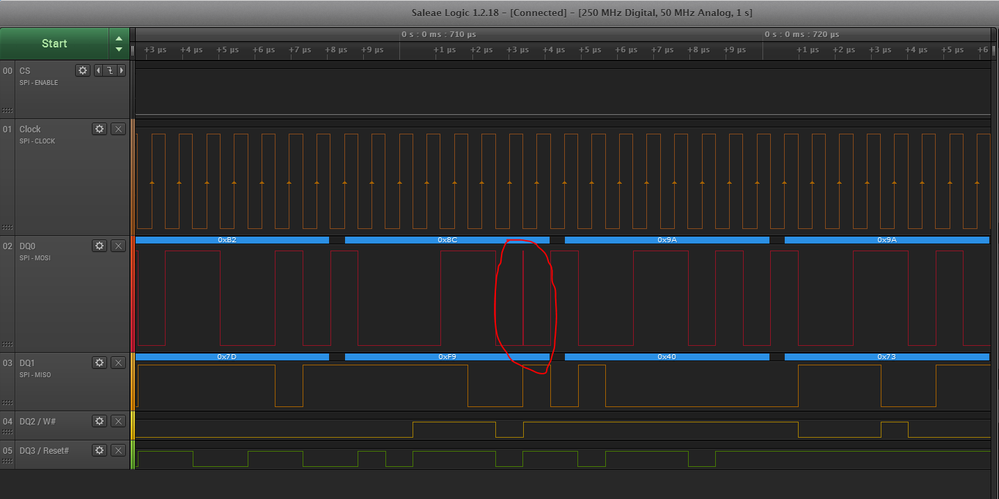Click MOSI decoded byte 0x8C
The image size is (999, 499).
[447, 240]
